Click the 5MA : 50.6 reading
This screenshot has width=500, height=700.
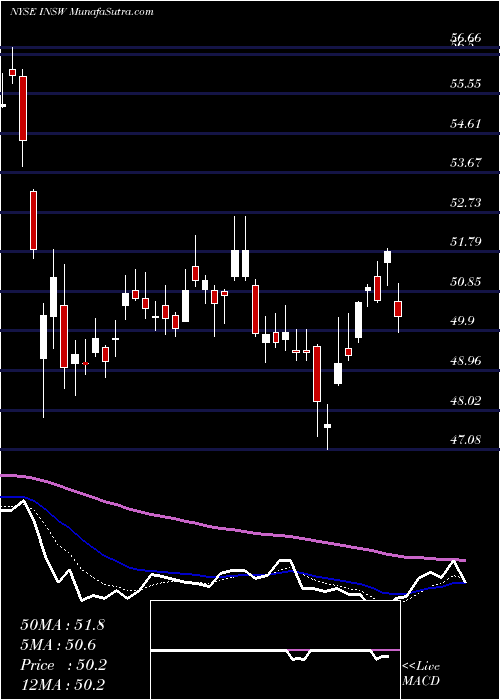coord(58,645)
